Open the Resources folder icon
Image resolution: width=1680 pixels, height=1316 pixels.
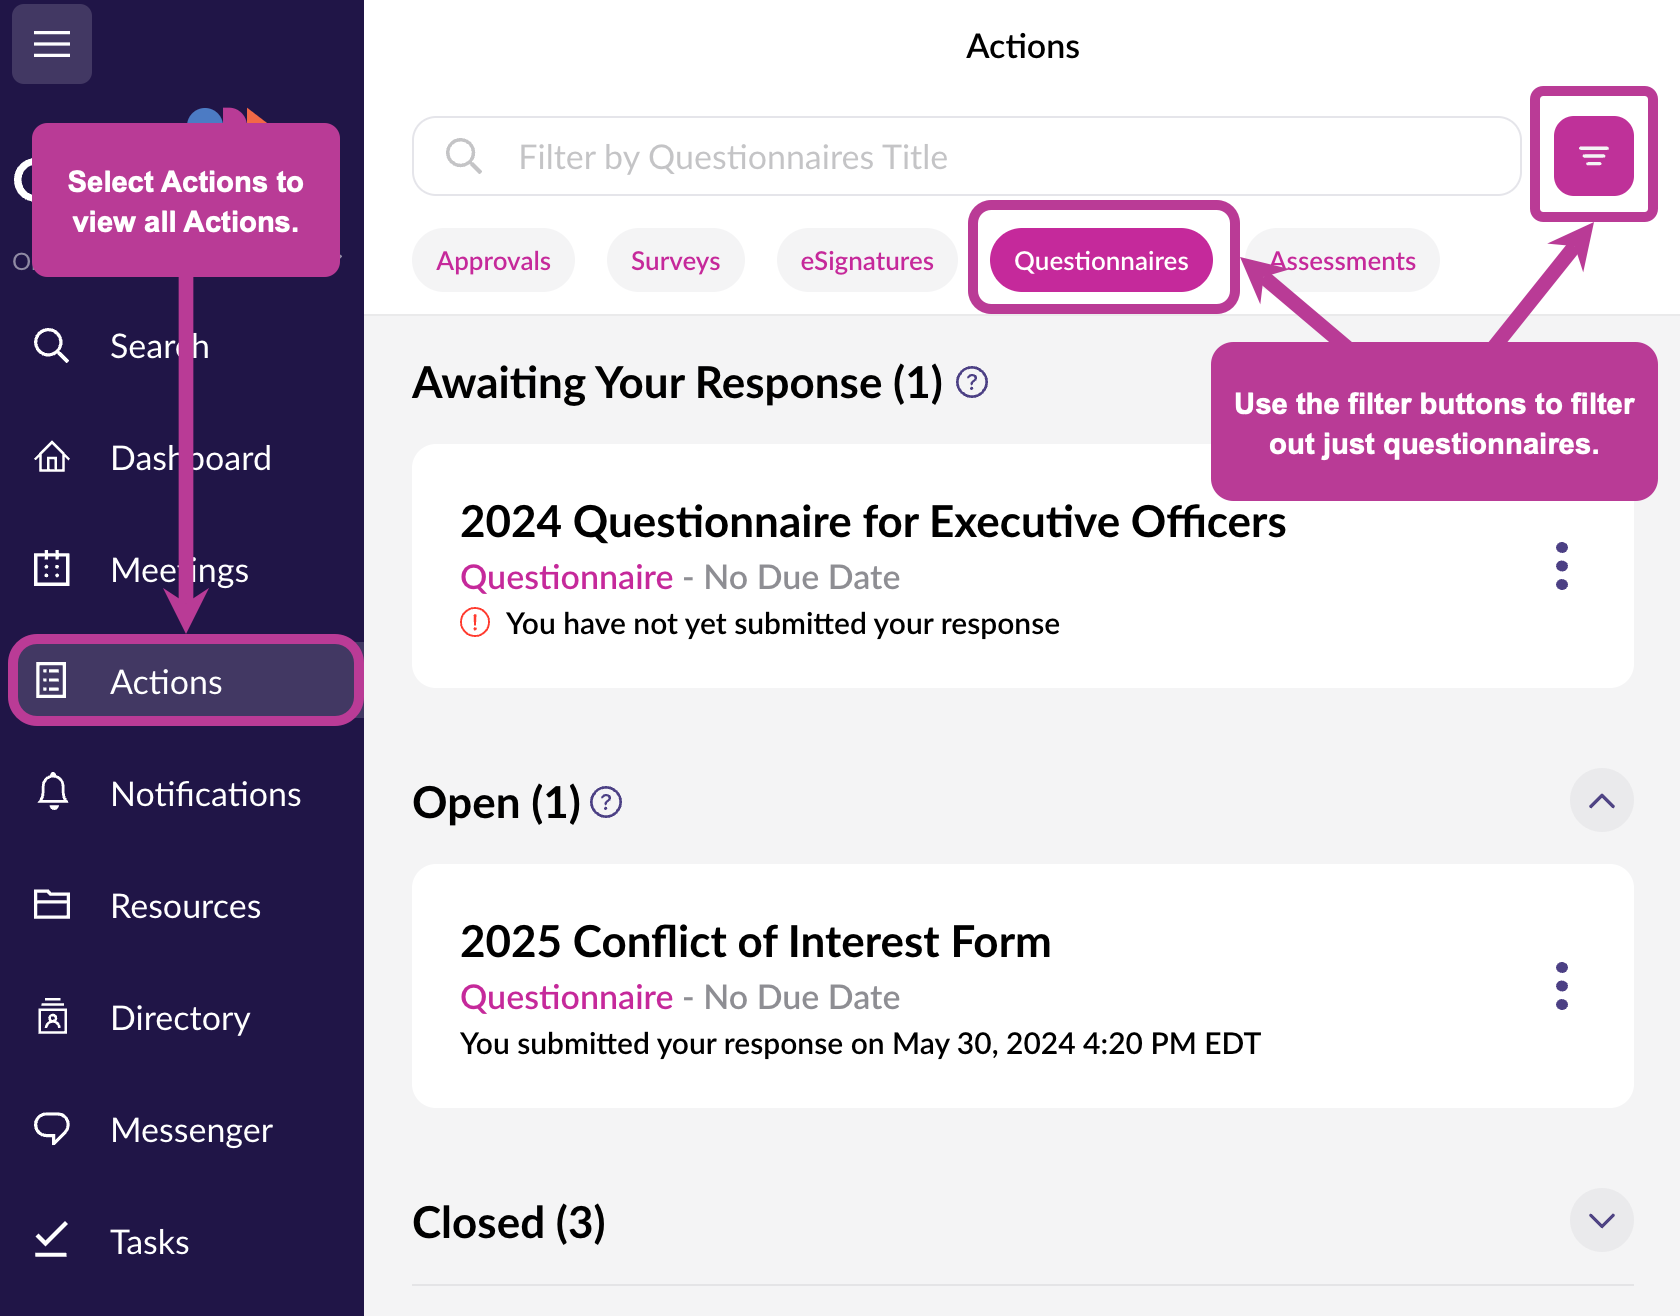coord(52,905)
